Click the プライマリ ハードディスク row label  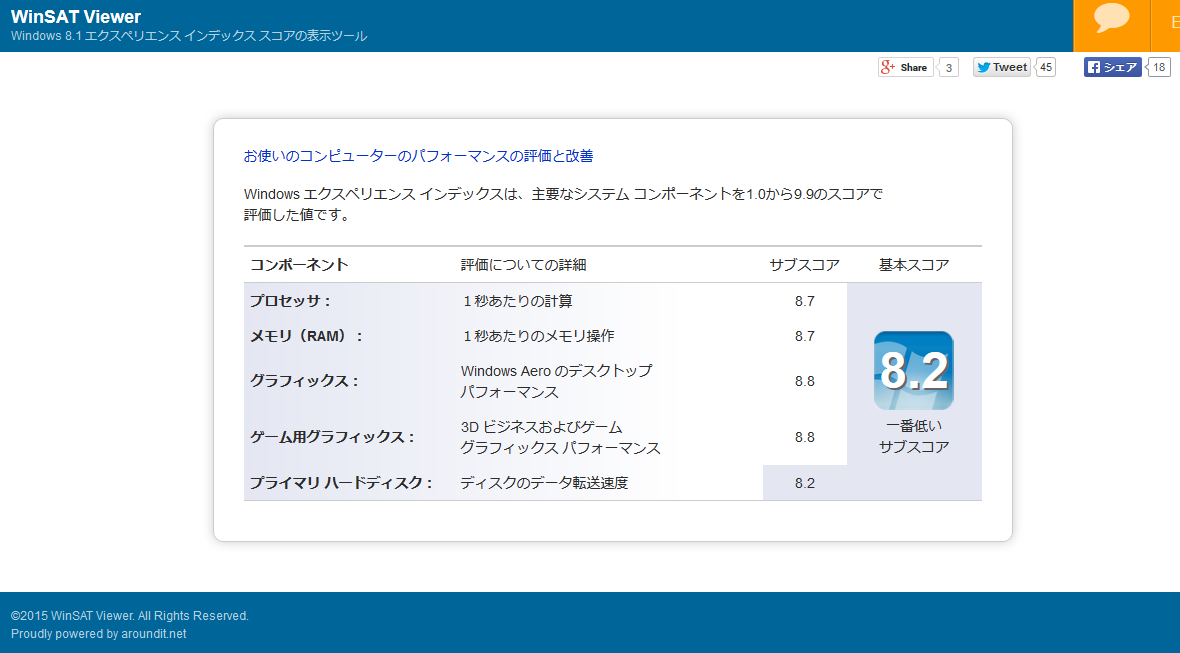pyautogui.click(x=341, y=483)
